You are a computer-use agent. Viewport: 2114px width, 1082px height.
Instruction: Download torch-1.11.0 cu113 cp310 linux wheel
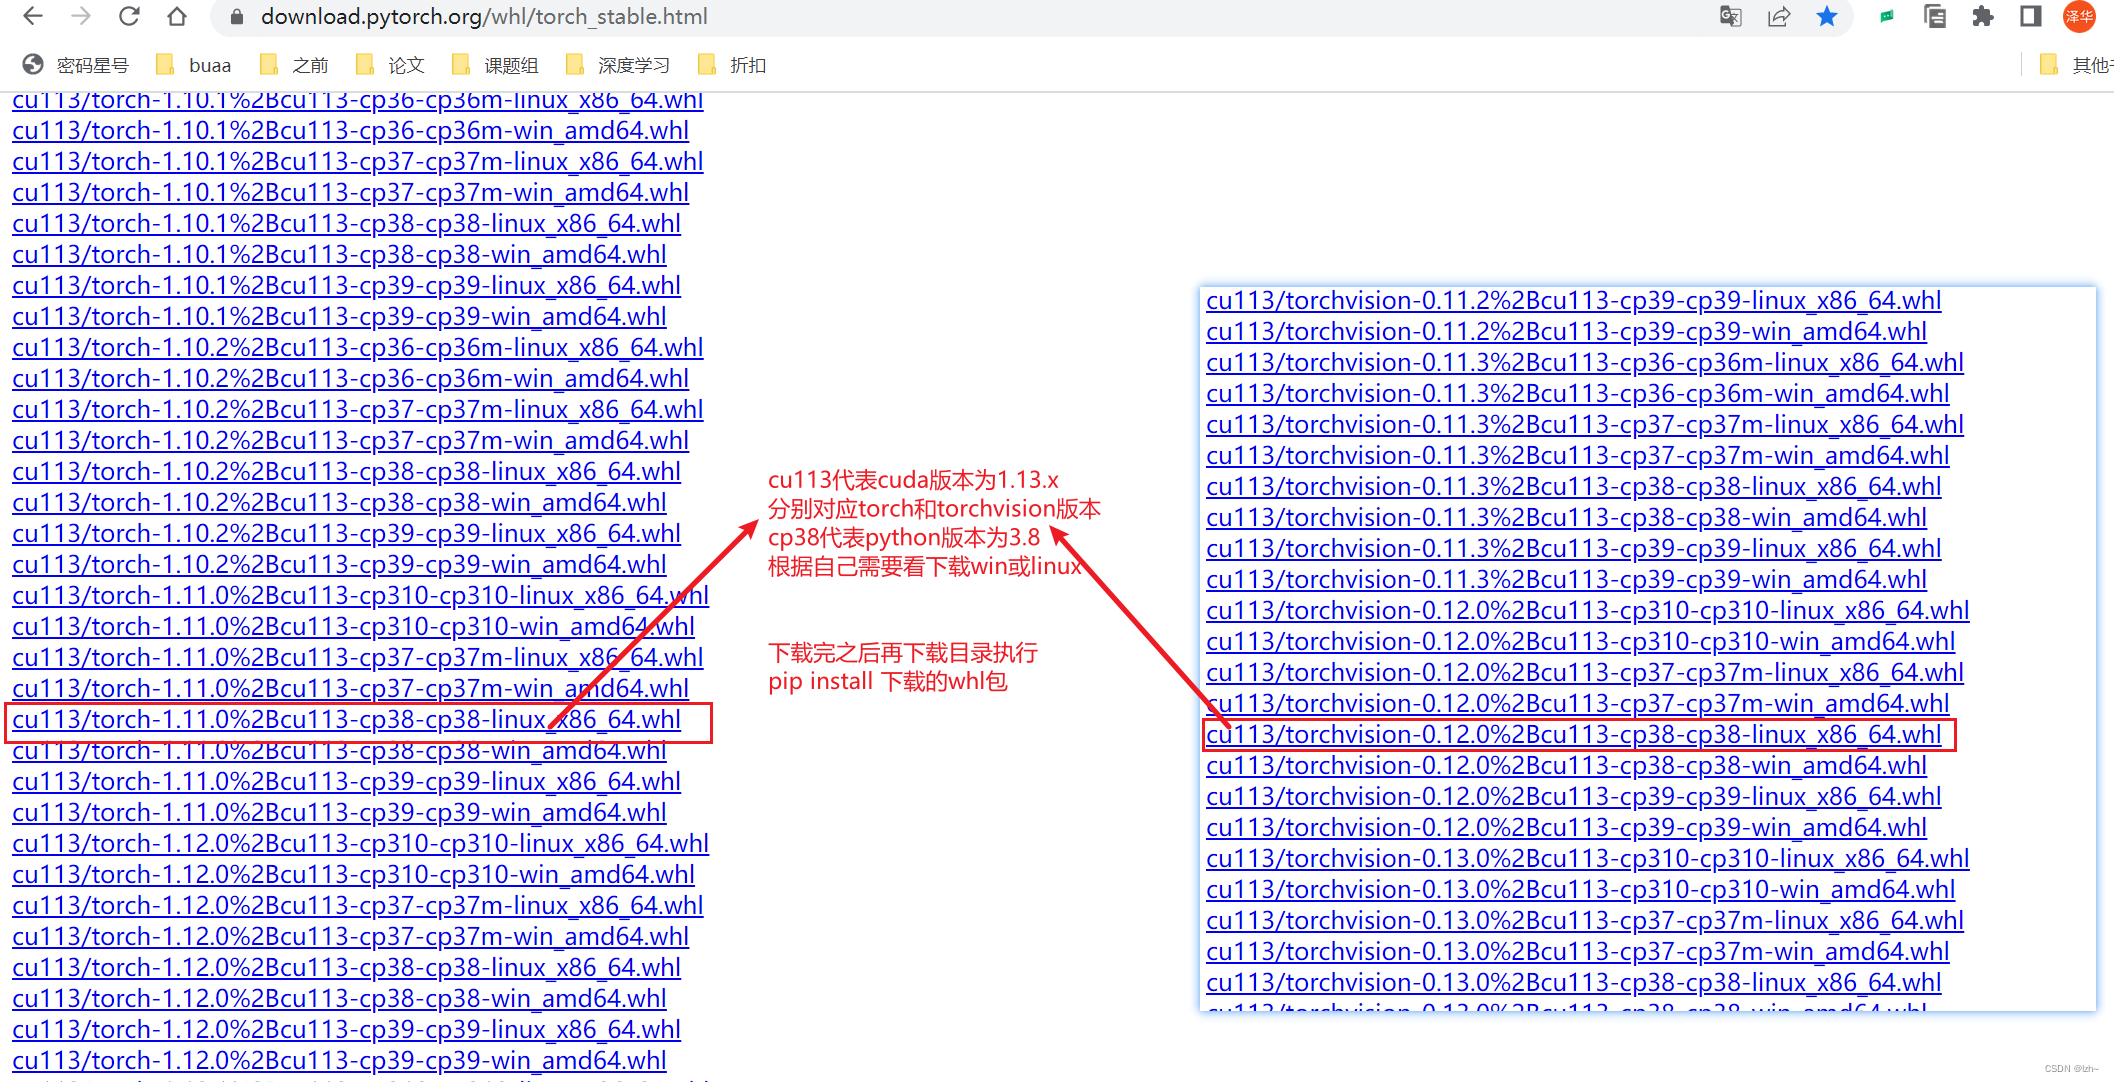coord(360,596)
